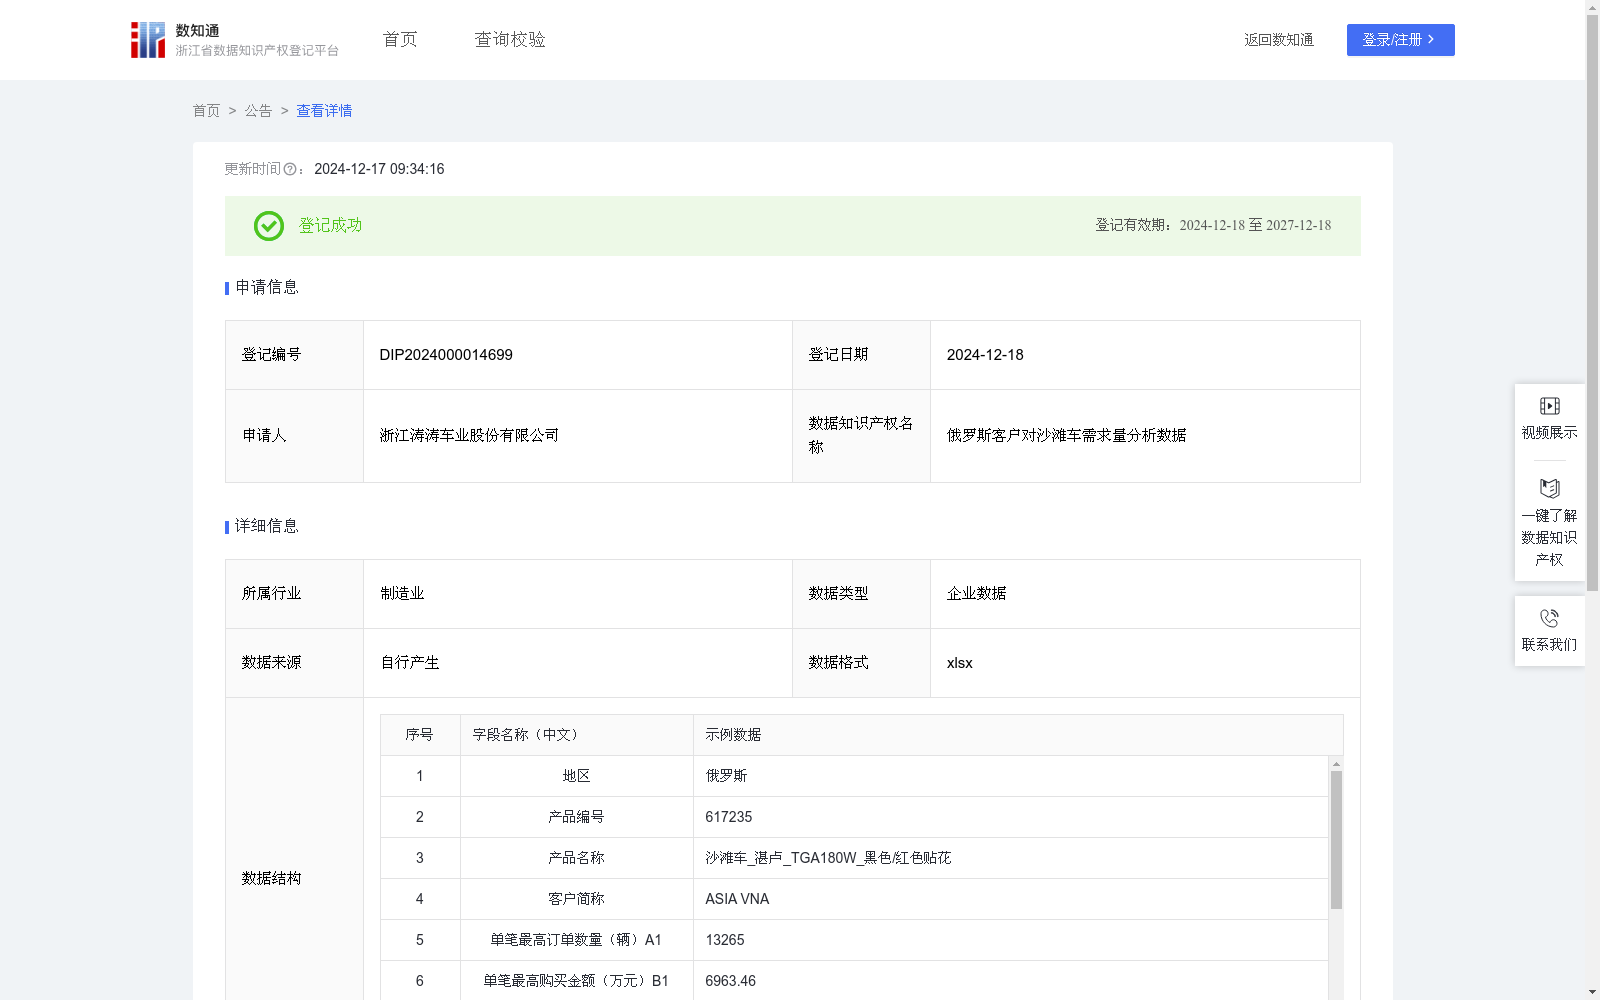Viewport: 1600px width, 1000px height.
Task: Click the 登记有效期 validity date text
Action: (x=1213, y=226)
